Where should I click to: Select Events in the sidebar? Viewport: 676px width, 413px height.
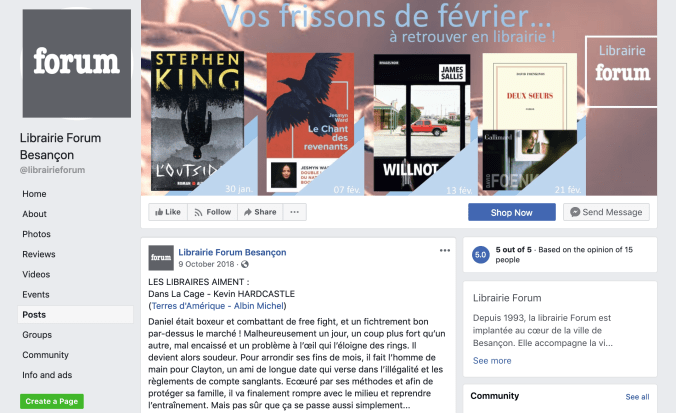tap(36, 294)
